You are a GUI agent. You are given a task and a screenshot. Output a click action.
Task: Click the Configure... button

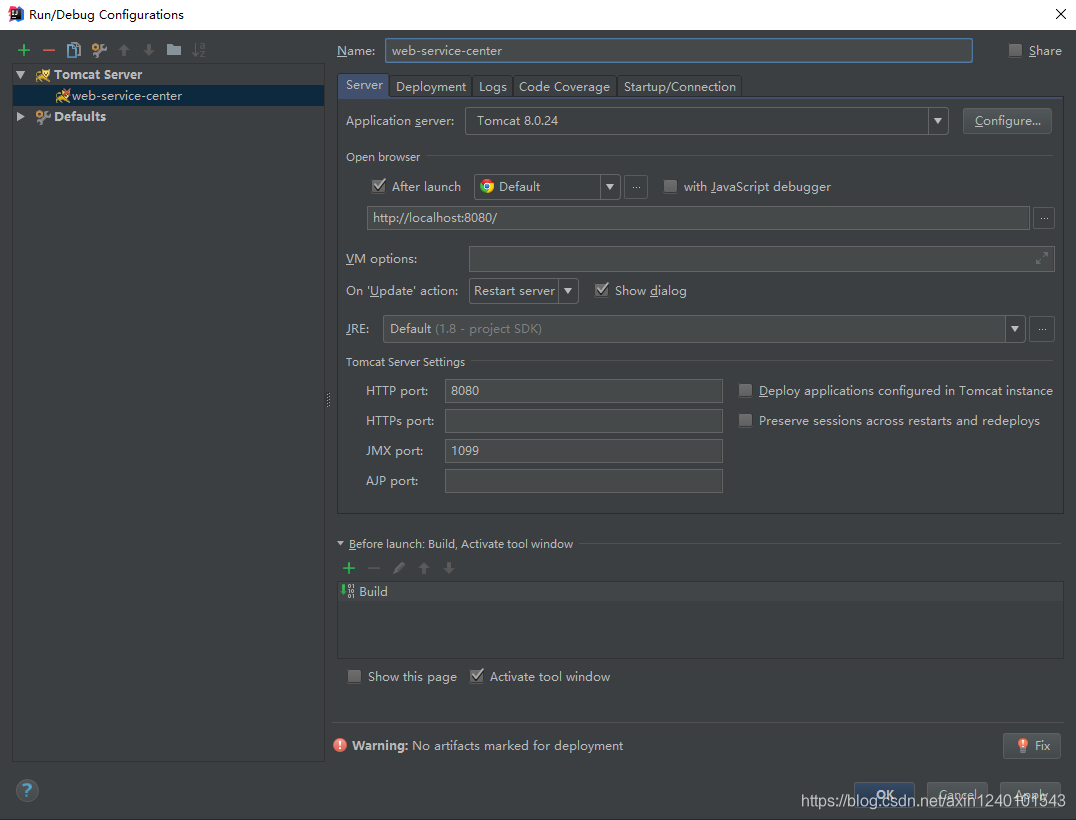click(x=1007, y=121)
